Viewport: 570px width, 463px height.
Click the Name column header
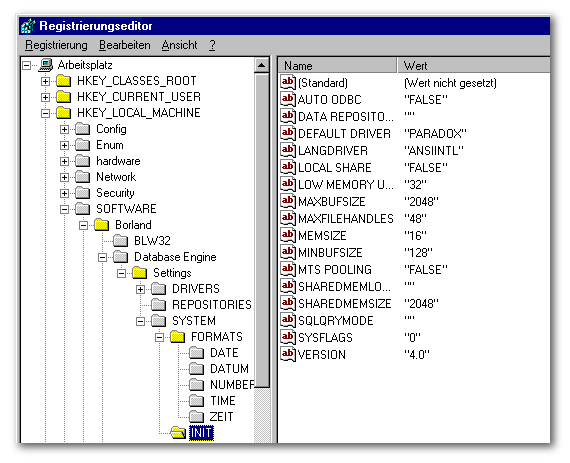337,65
